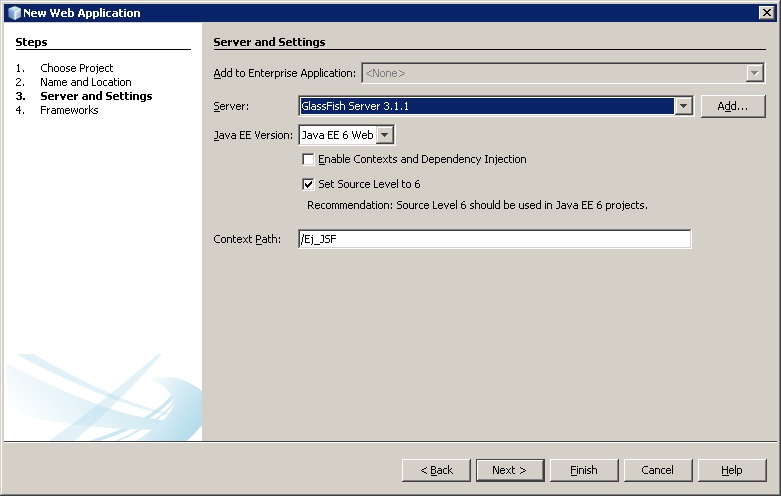
Task: Click the Server: label
Action: tap(231, 106)
